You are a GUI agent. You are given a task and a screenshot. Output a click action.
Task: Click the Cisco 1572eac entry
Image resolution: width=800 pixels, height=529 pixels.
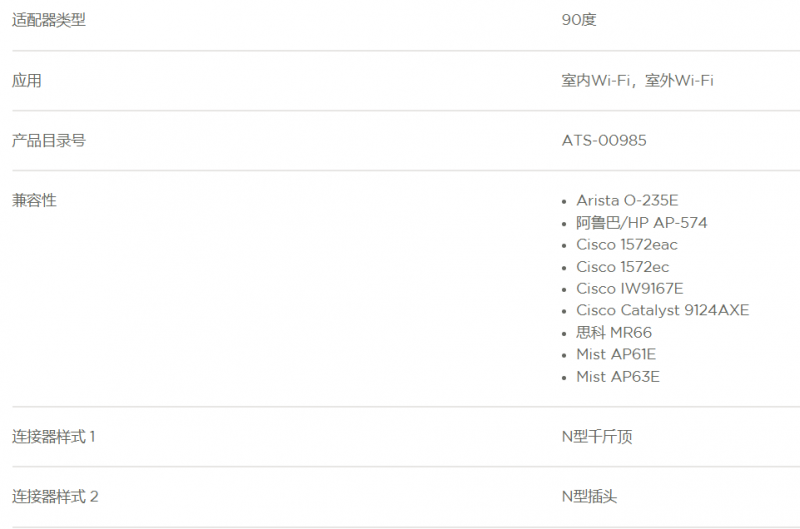(x=627, y=245)
